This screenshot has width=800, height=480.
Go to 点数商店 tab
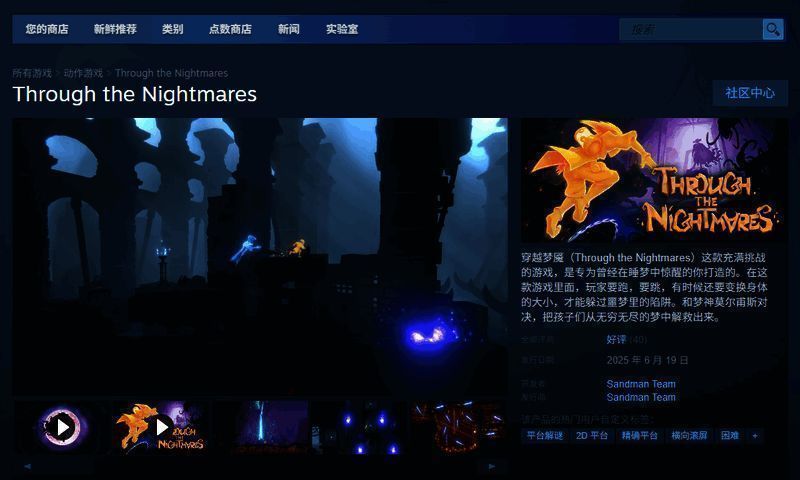(230, 29)
